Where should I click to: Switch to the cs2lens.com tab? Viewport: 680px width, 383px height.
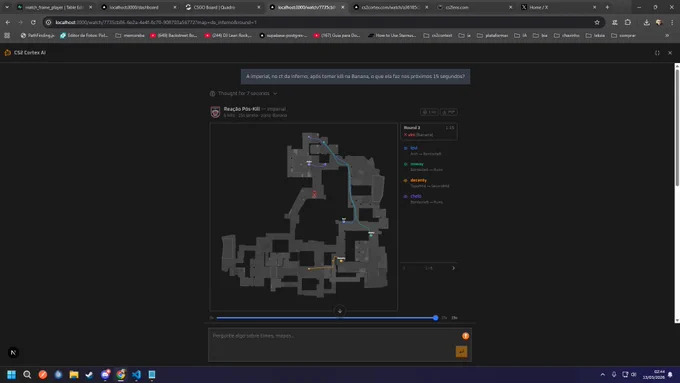[x=474, y=7]
